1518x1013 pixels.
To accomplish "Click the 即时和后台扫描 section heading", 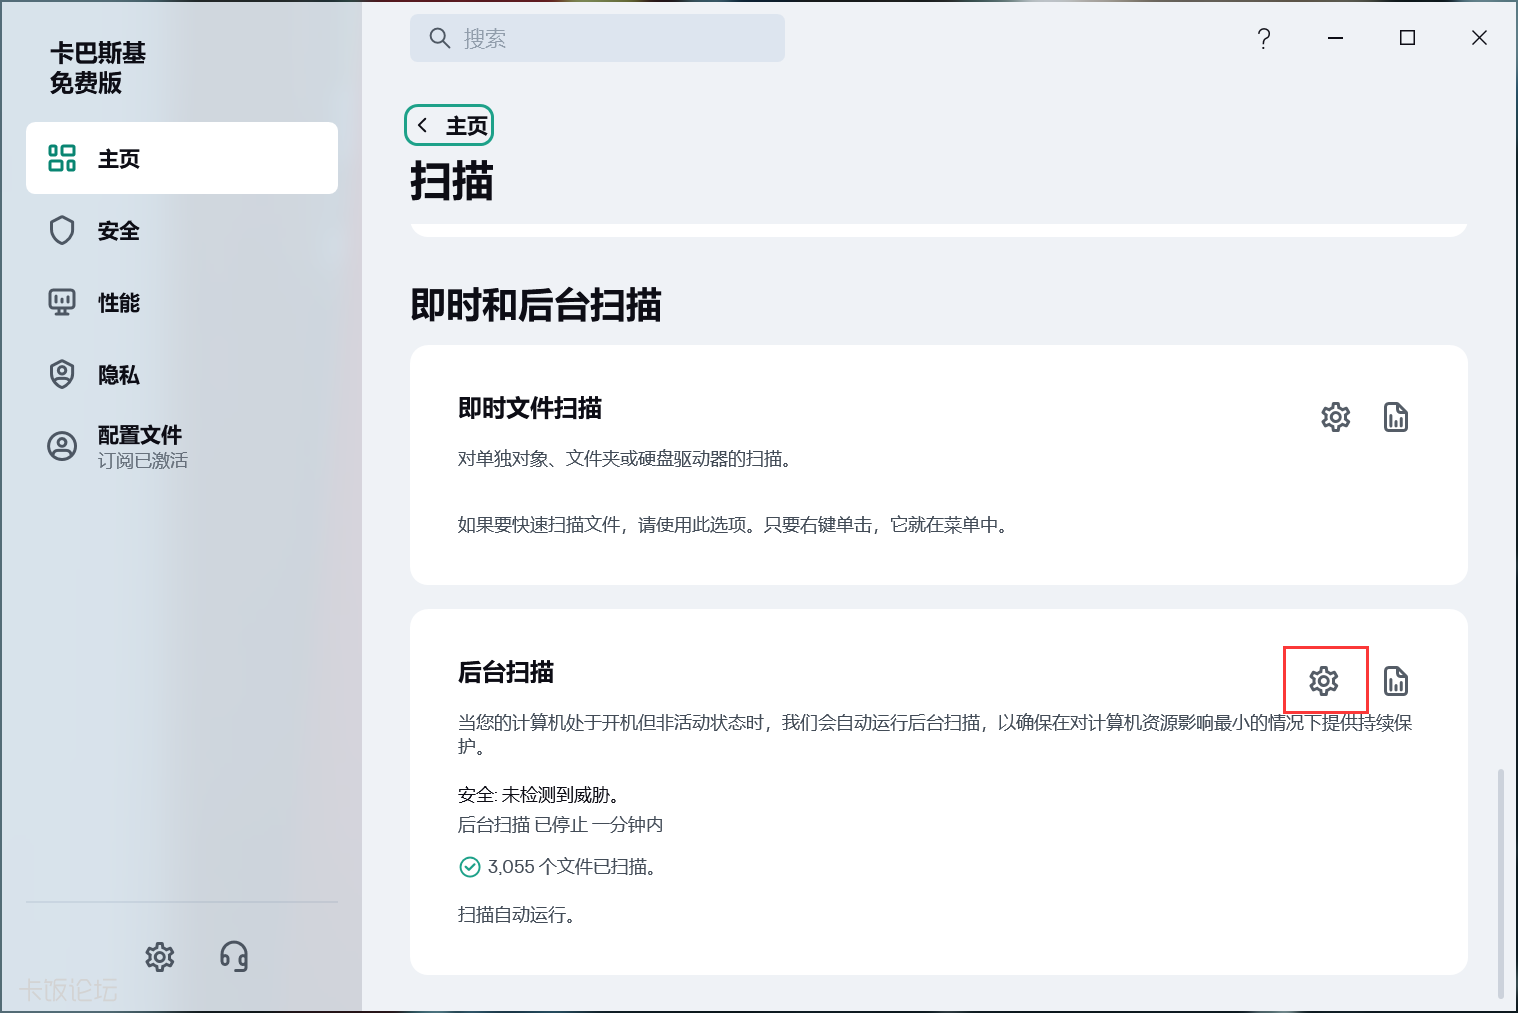I will point(536,305).
